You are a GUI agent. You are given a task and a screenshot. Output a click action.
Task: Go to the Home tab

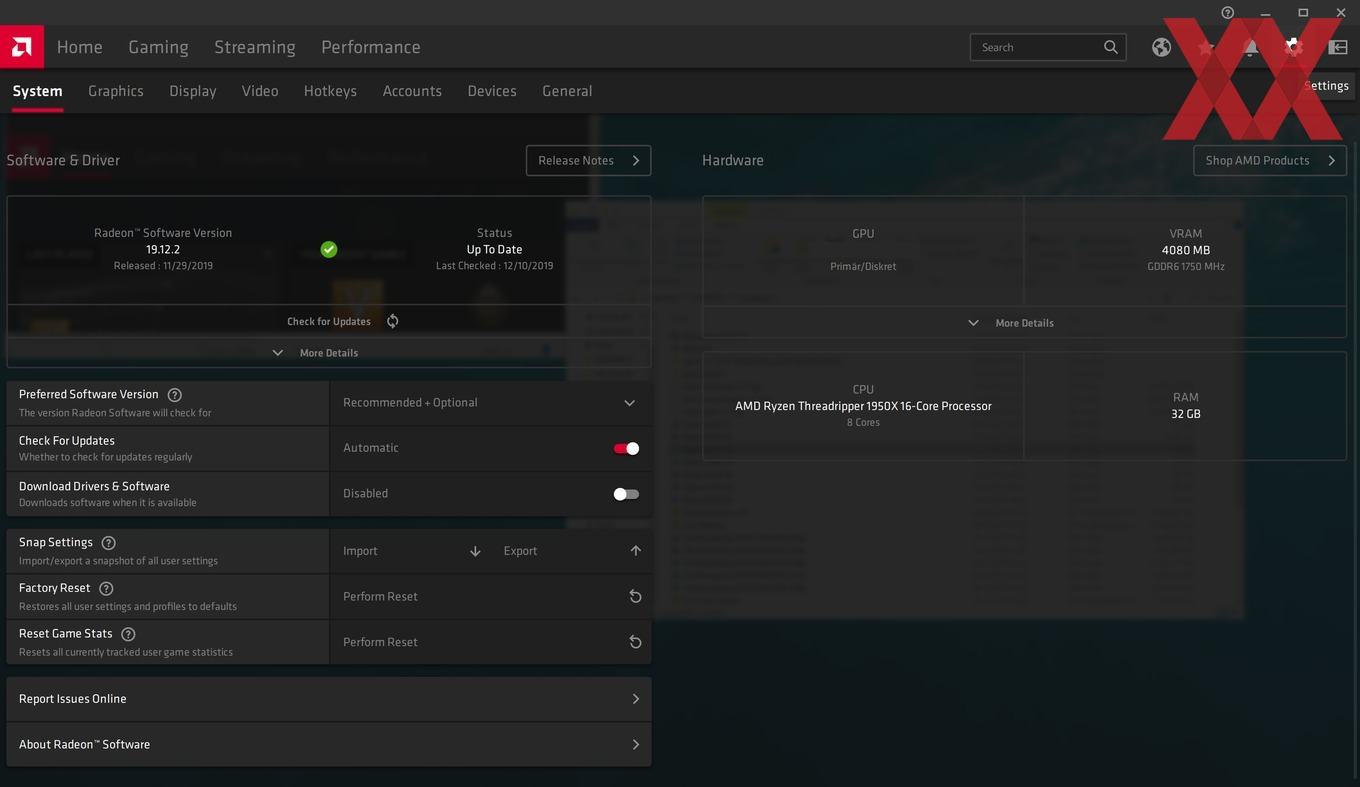point(80,47)
